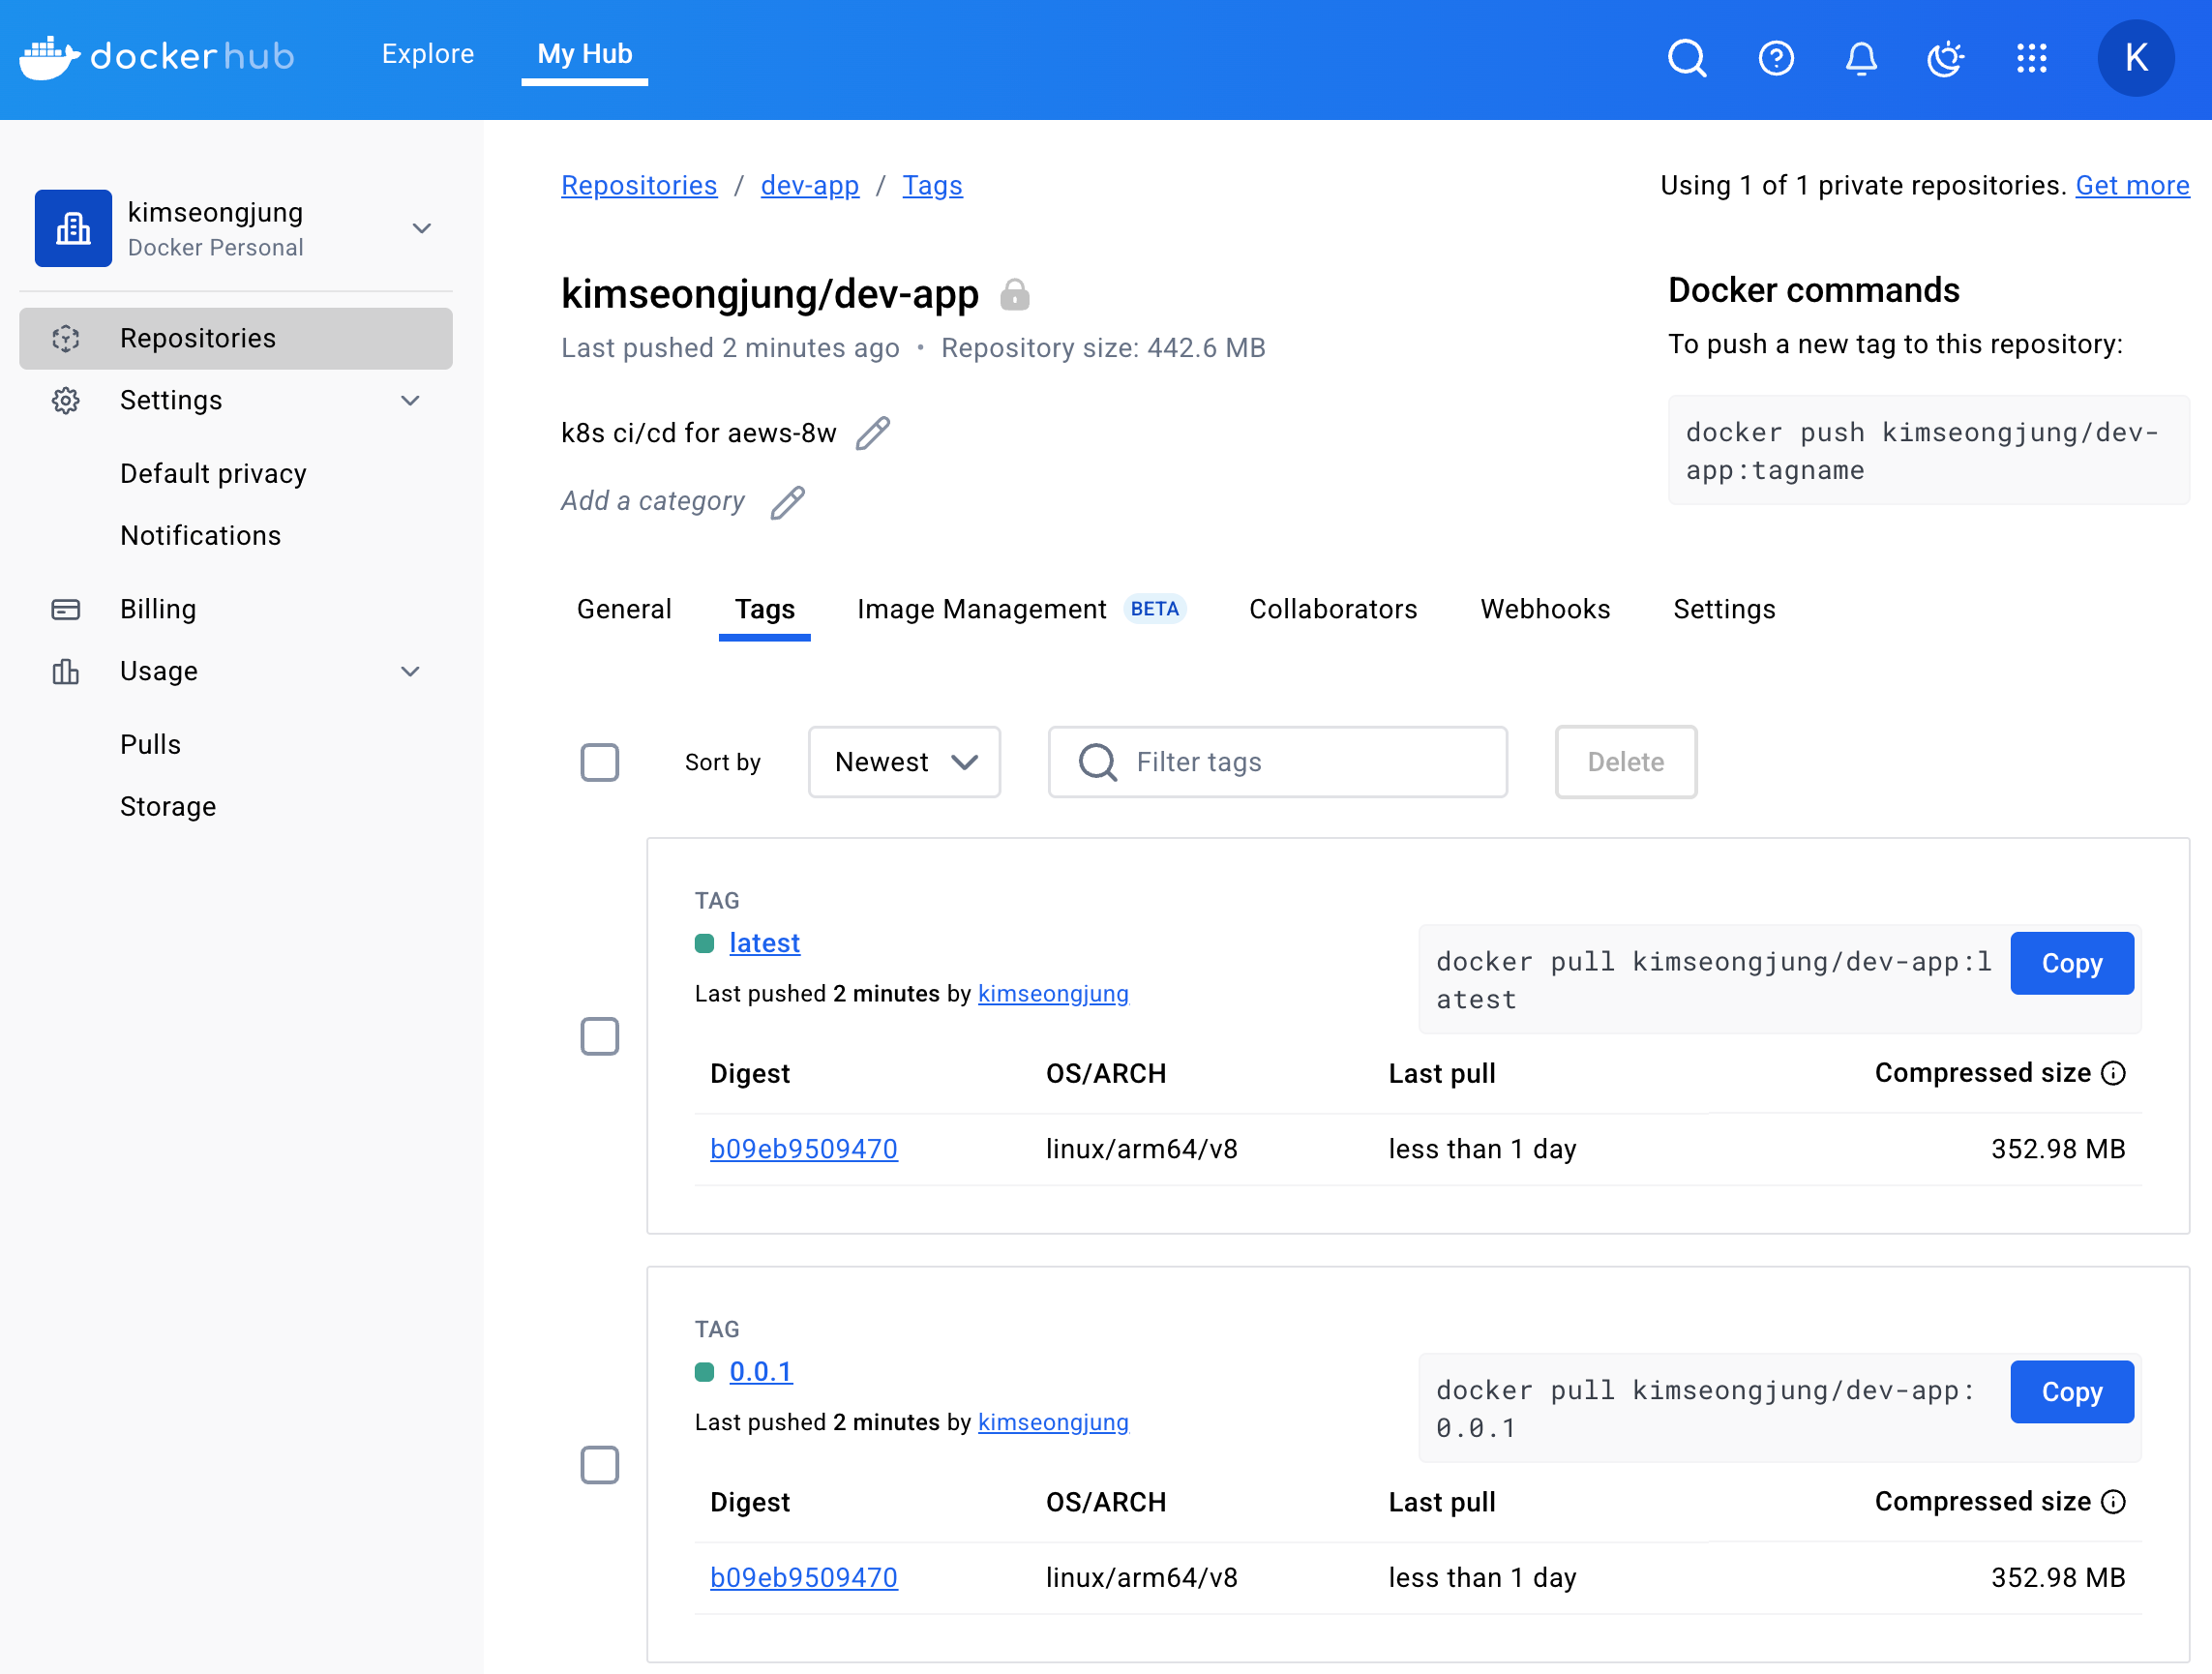Copy the latest tag pull command
The height and width of the screenshot is (1674, 2212).
point(2071,963)
